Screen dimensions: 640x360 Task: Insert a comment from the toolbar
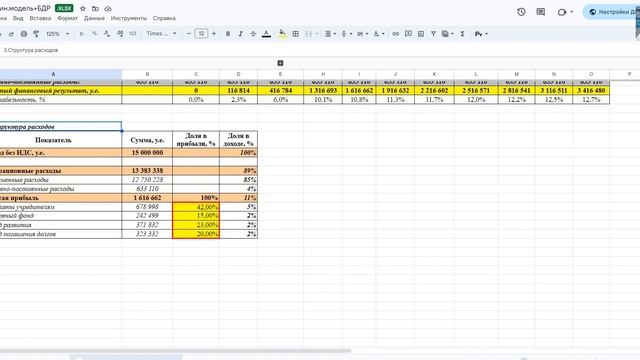(x=408, y=34)
